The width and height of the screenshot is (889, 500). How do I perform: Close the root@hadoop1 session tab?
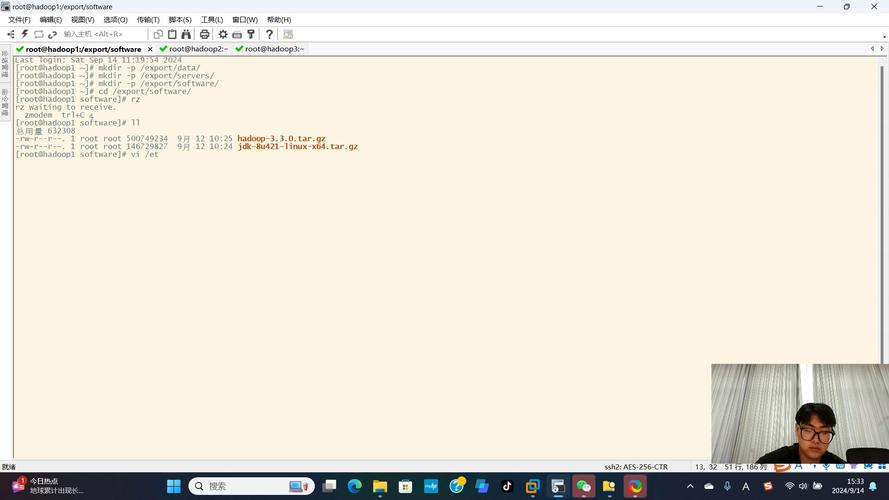[150, 49]
